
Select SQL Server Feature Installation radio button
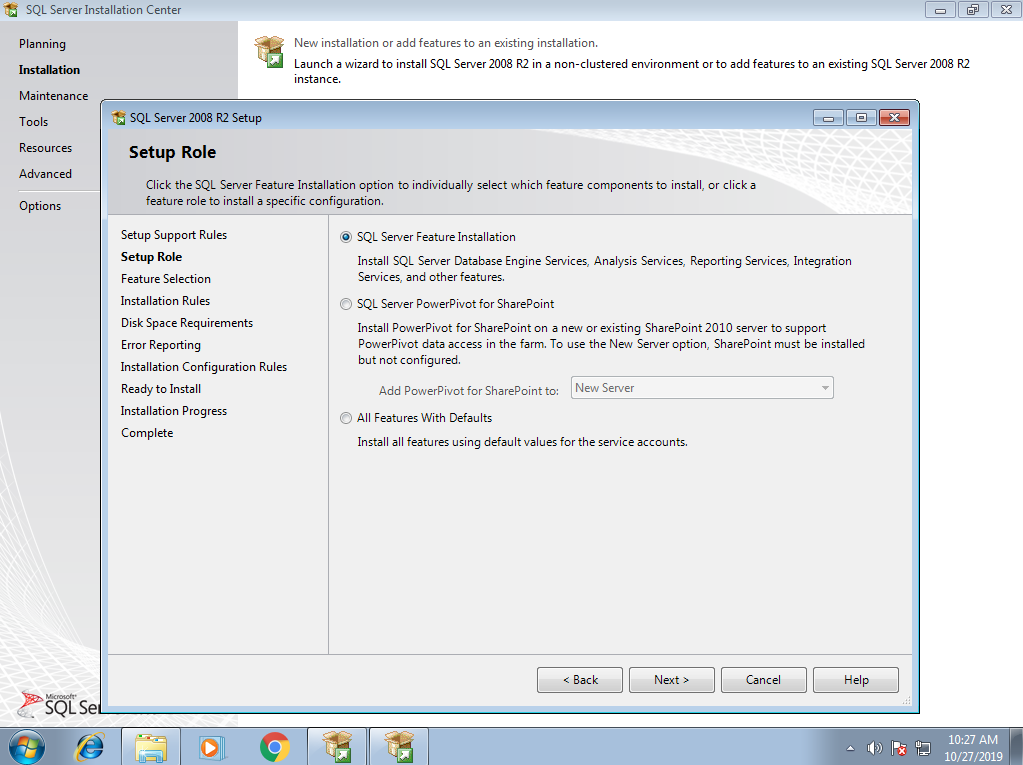click(346, 237)
